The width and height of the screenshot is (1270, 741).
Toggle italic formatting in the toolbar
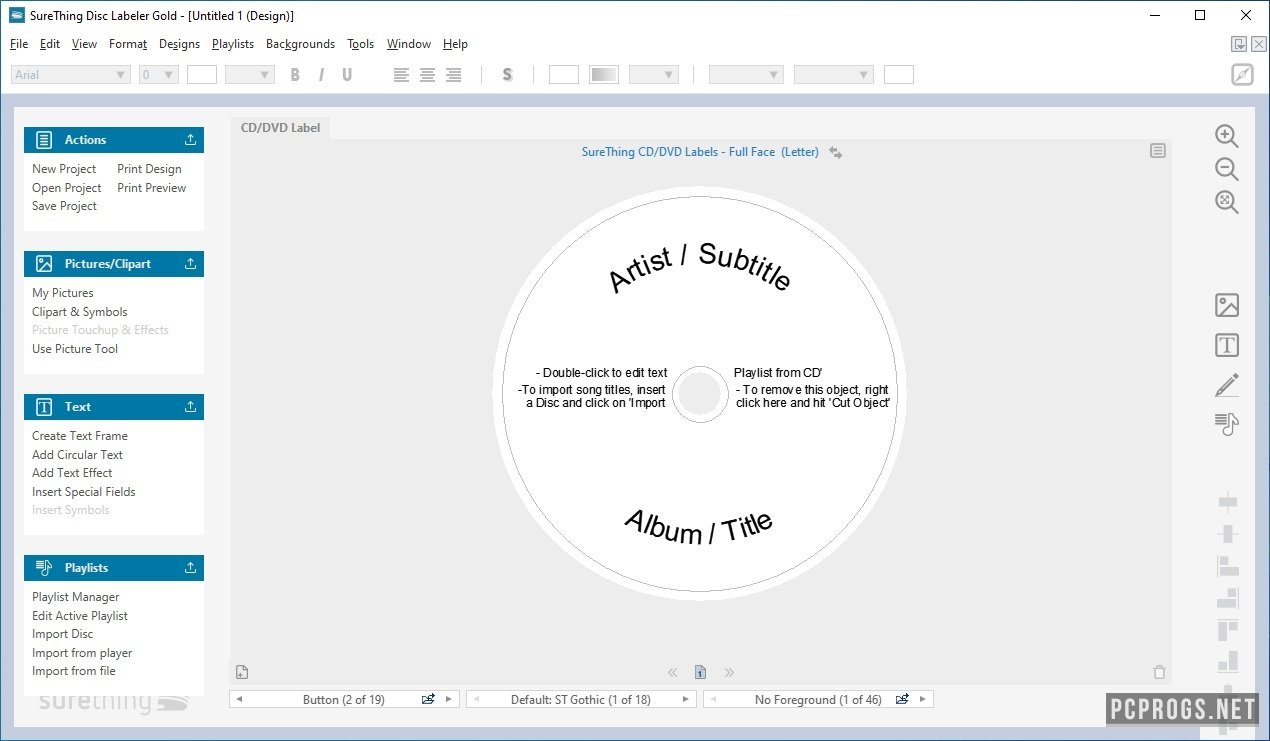tap(321, 74)
